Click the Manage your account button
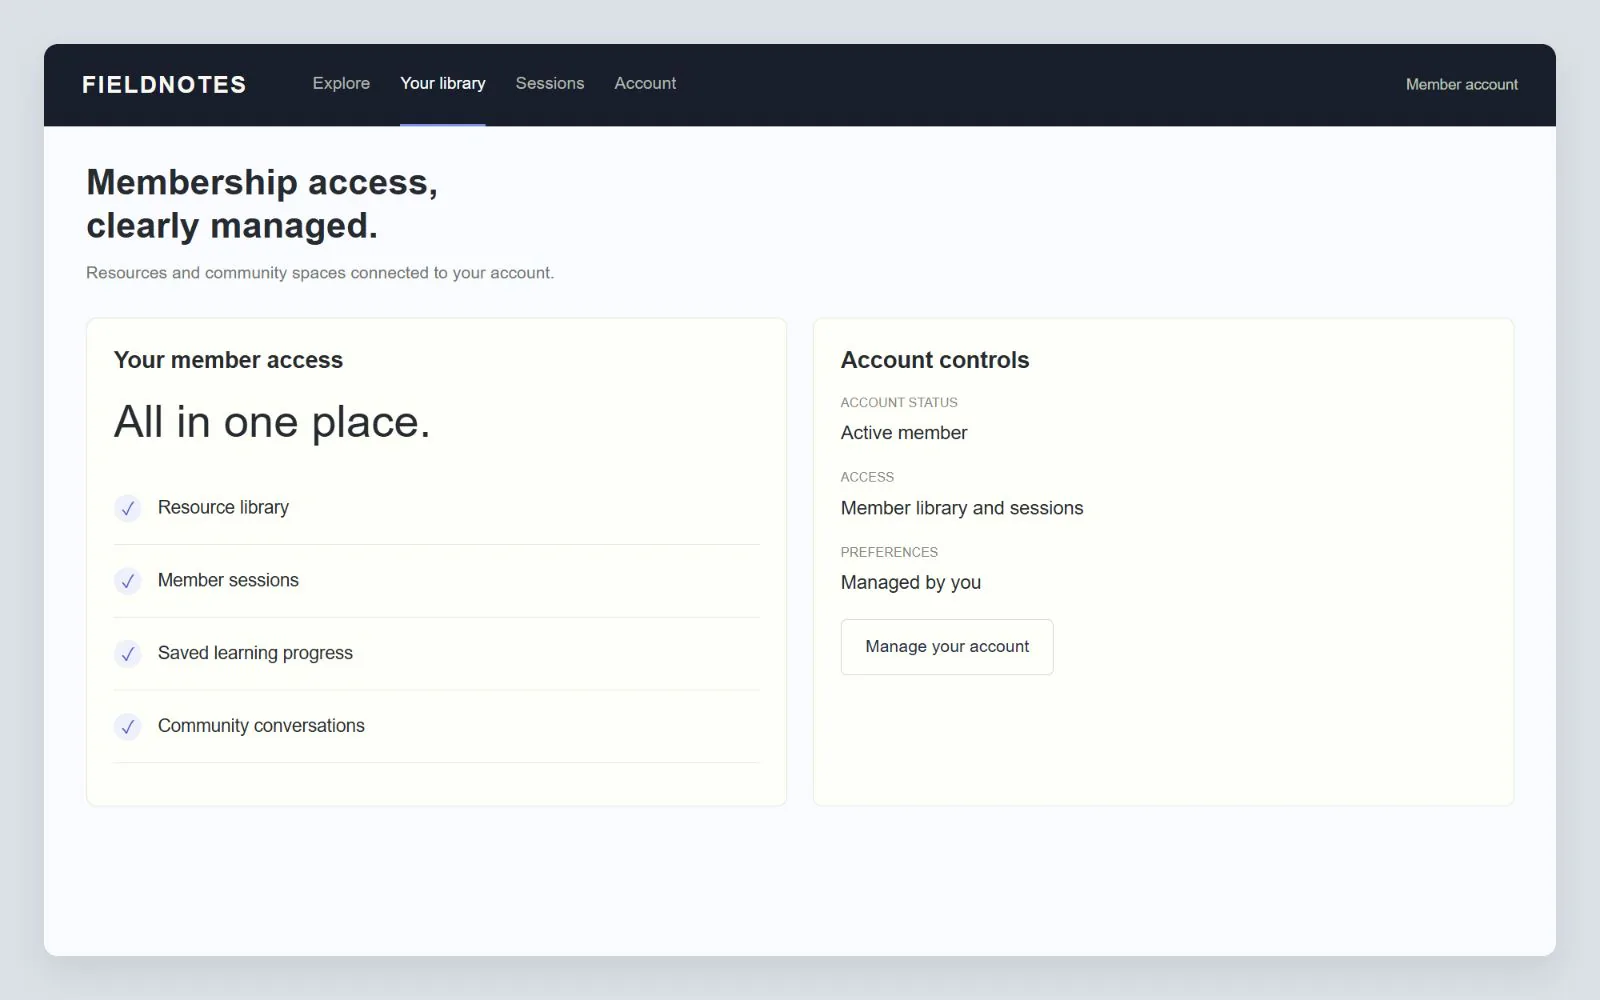Image resolution: width=1600 pixels, height=1000 pixels. [x=947, y=647]
